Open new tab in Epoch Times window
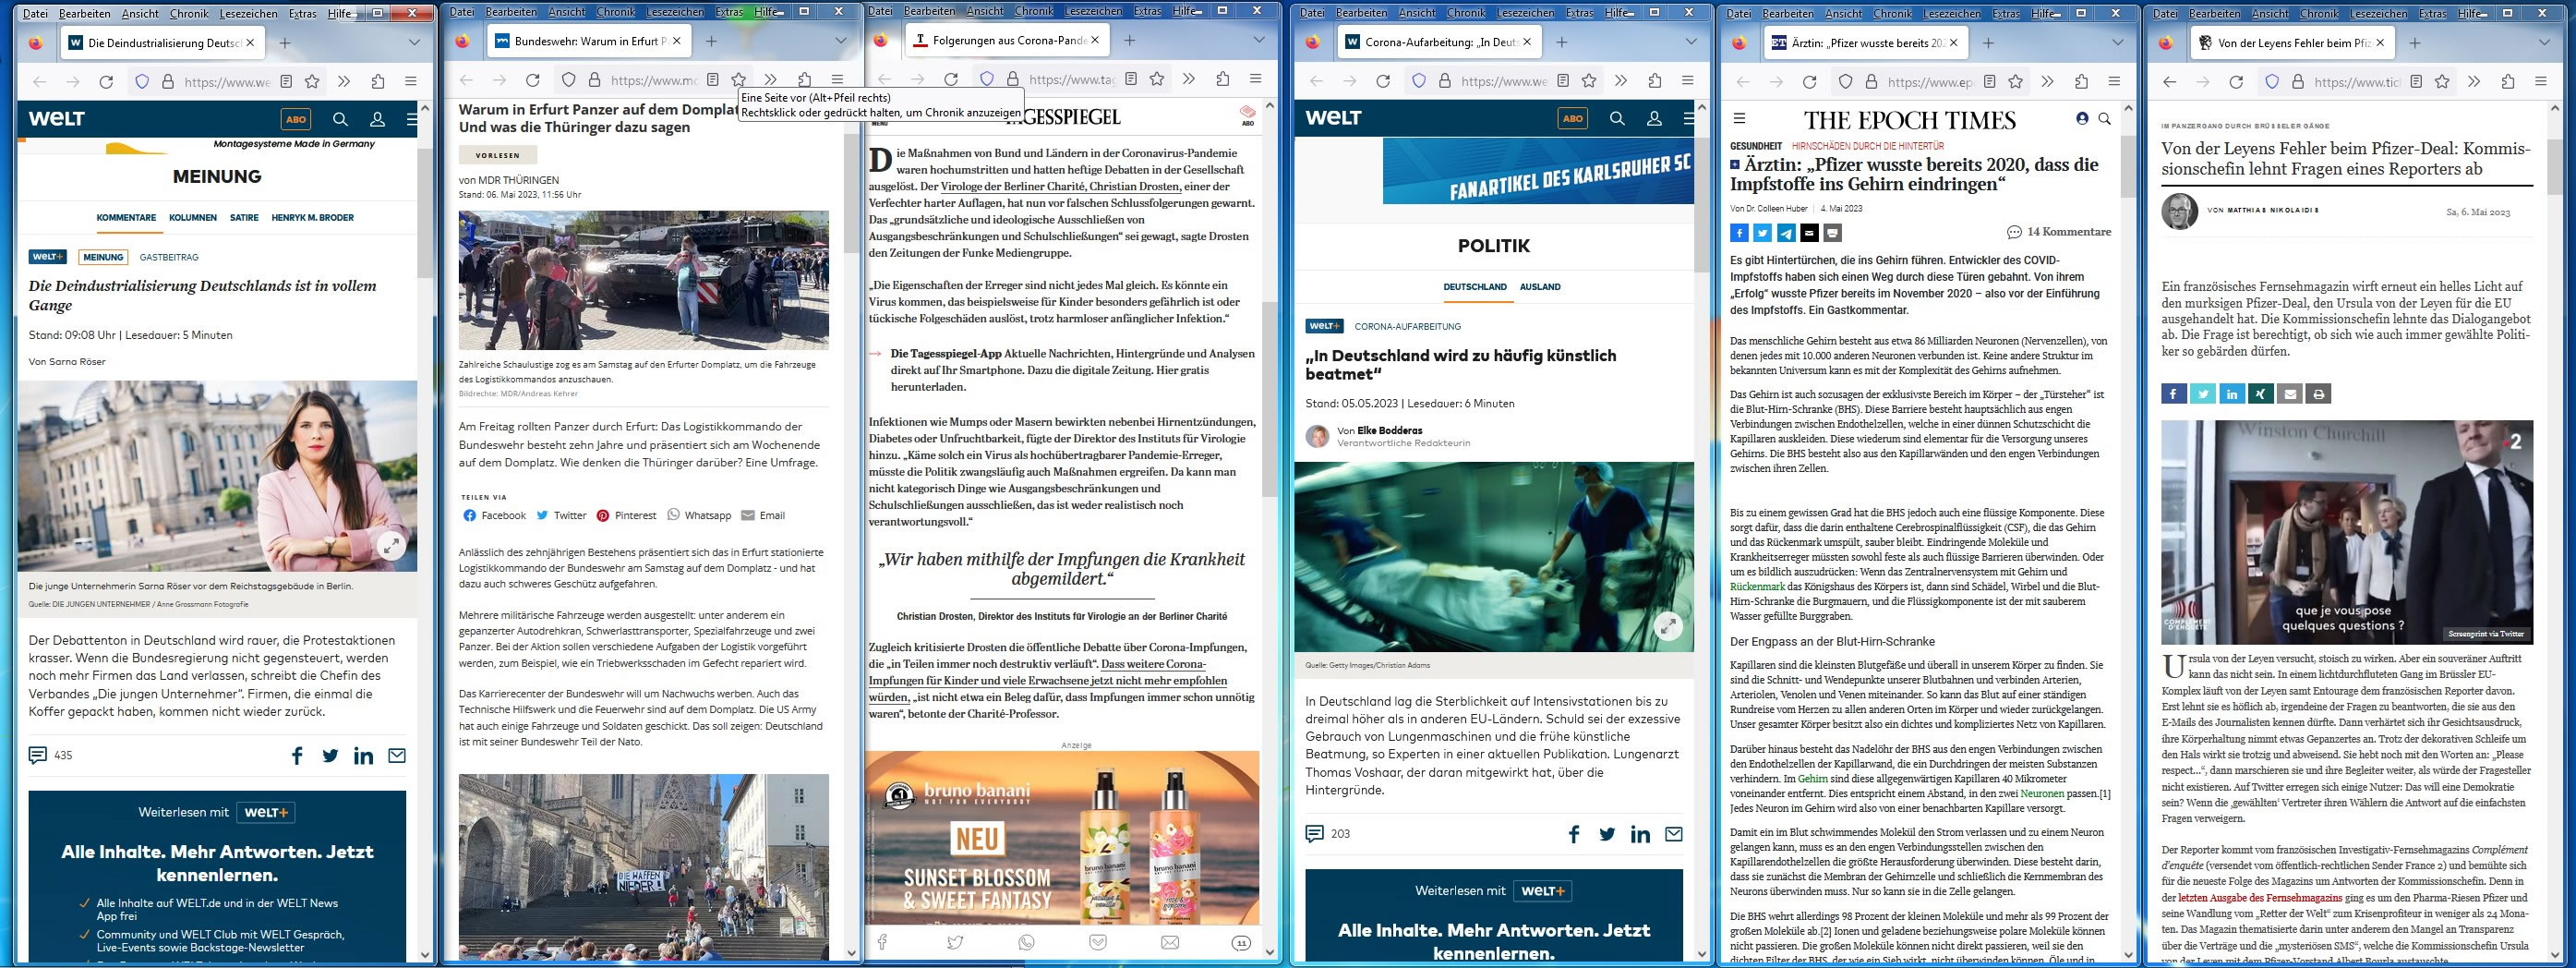The image size is (2576, 968). pos(1988,43)
